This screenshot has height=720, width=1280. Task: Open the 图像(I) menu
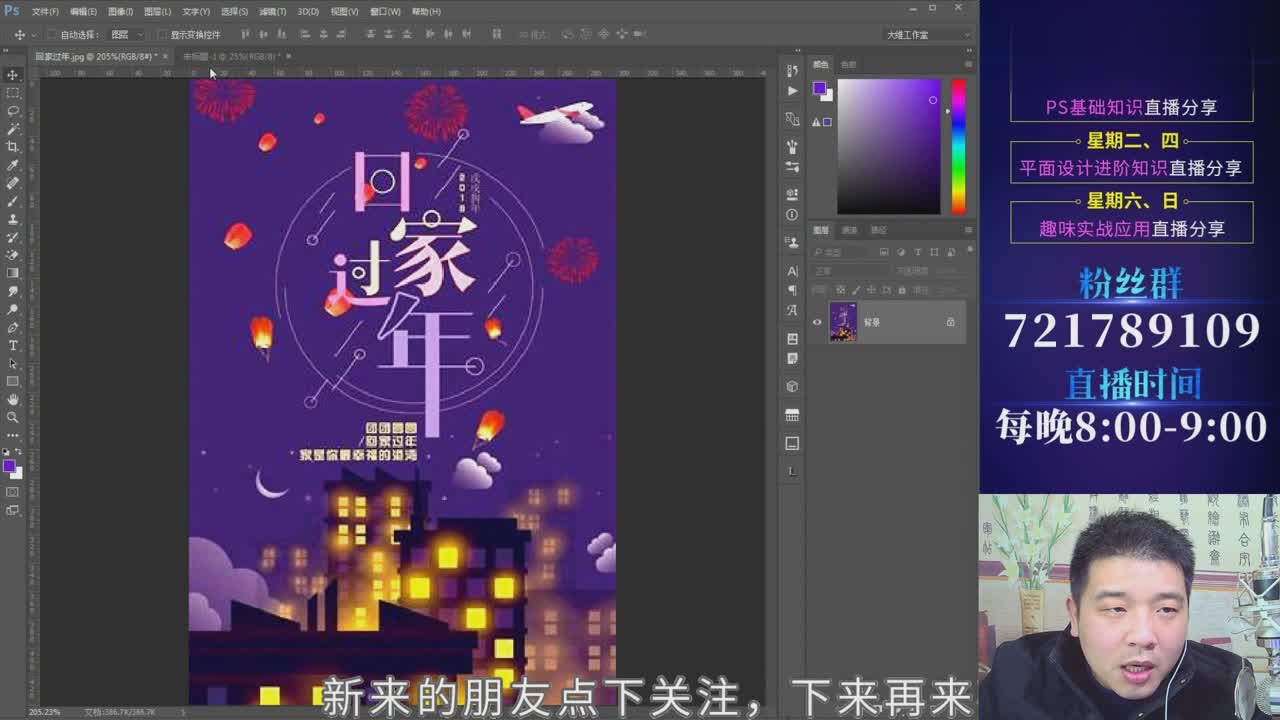(x=120, y=11)
